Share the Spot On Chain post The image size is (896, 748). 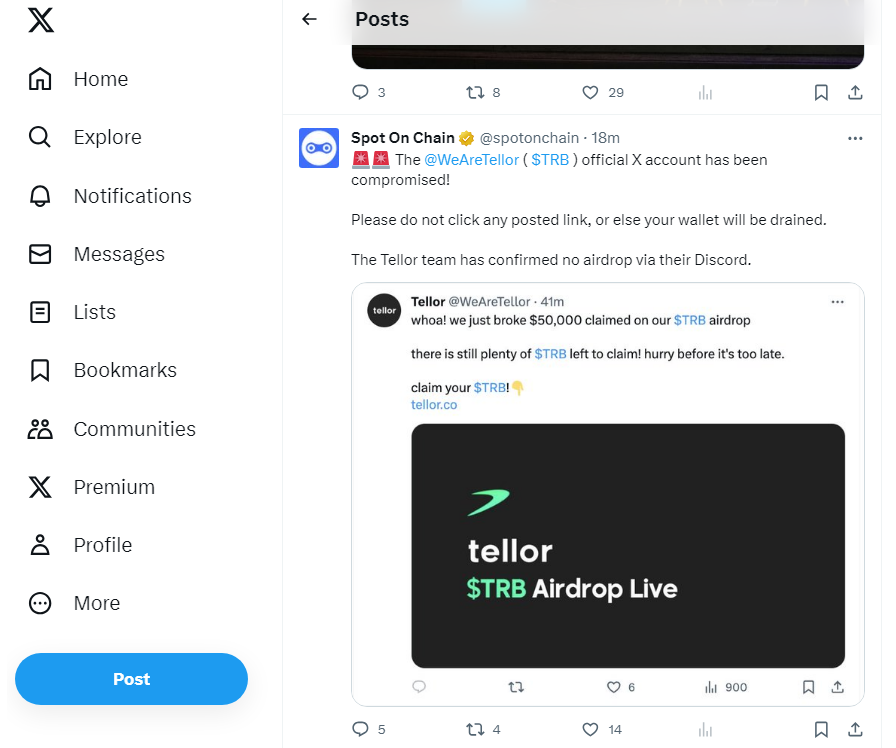[x=855, y=729]
